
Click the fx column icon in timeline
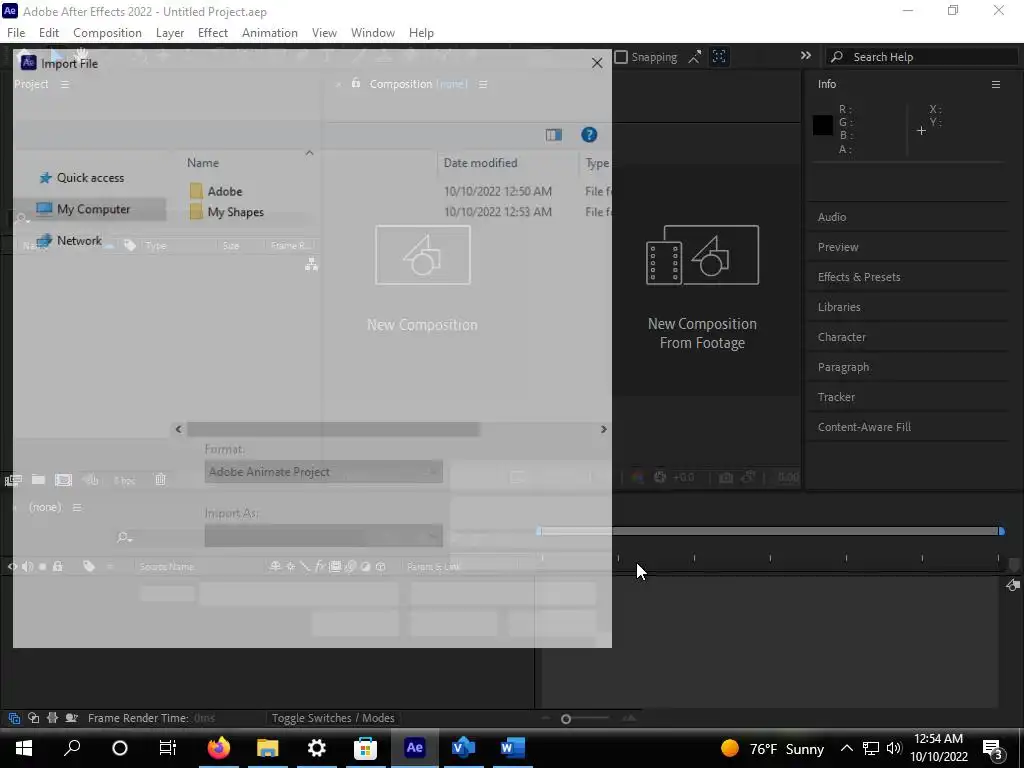coord(320,566)
